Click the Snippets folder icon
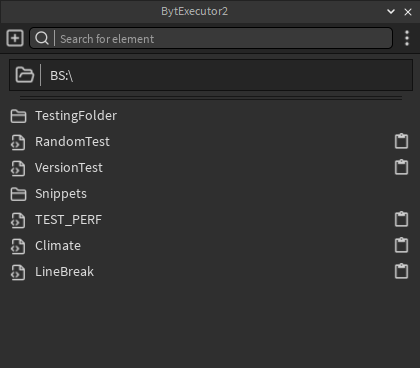420x368 pixels. [x=18, y=194]
